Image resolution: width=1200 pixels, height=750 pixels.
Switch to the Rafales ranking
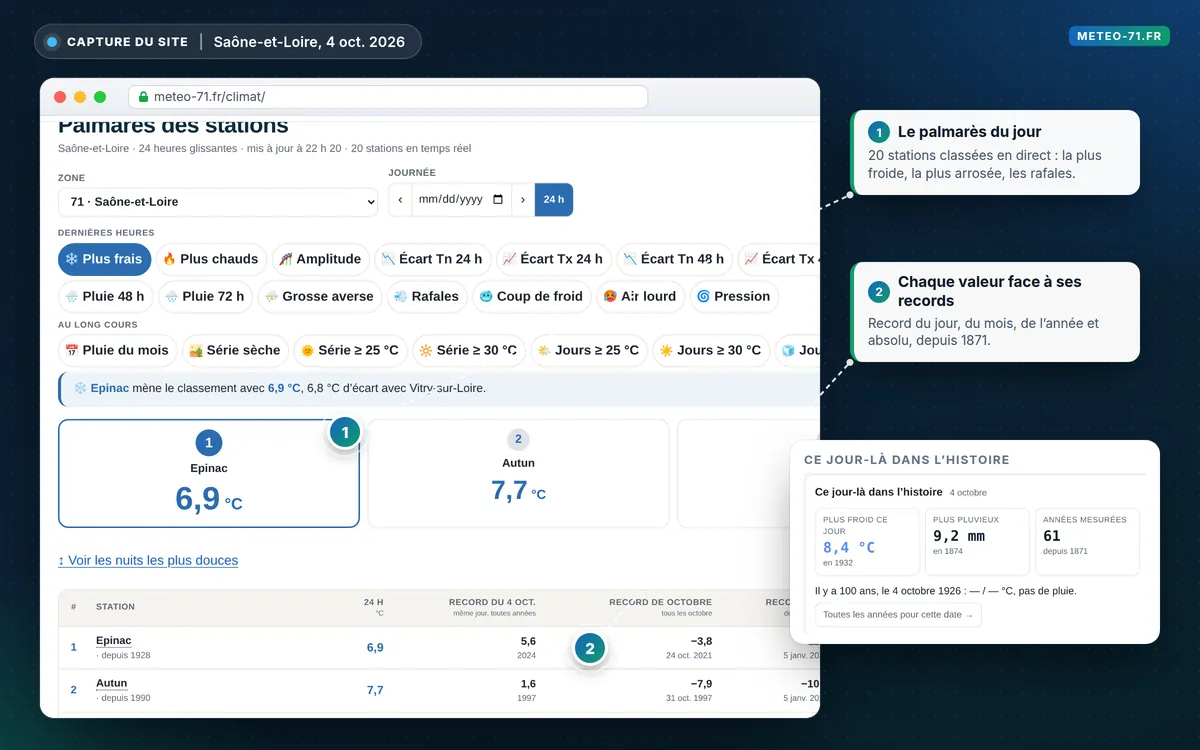point(427,296)
